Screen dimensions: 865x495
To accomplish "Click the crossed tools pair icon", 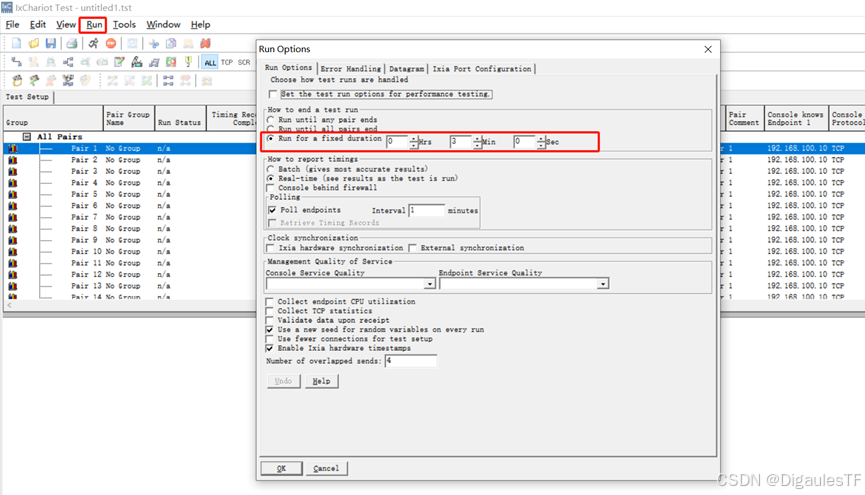I will pyautogui.click(x=68, y=81).
